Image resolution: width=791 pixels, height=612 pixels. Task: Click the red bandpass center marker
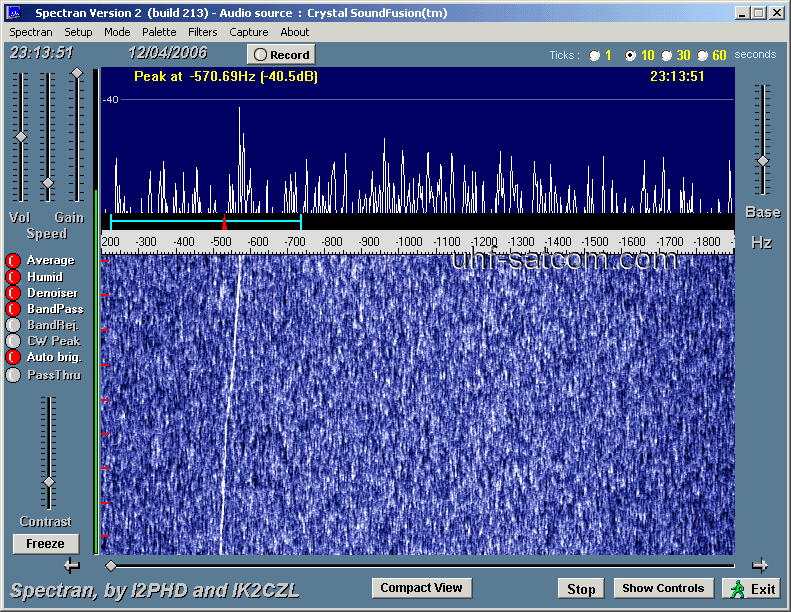coord(224,222)
